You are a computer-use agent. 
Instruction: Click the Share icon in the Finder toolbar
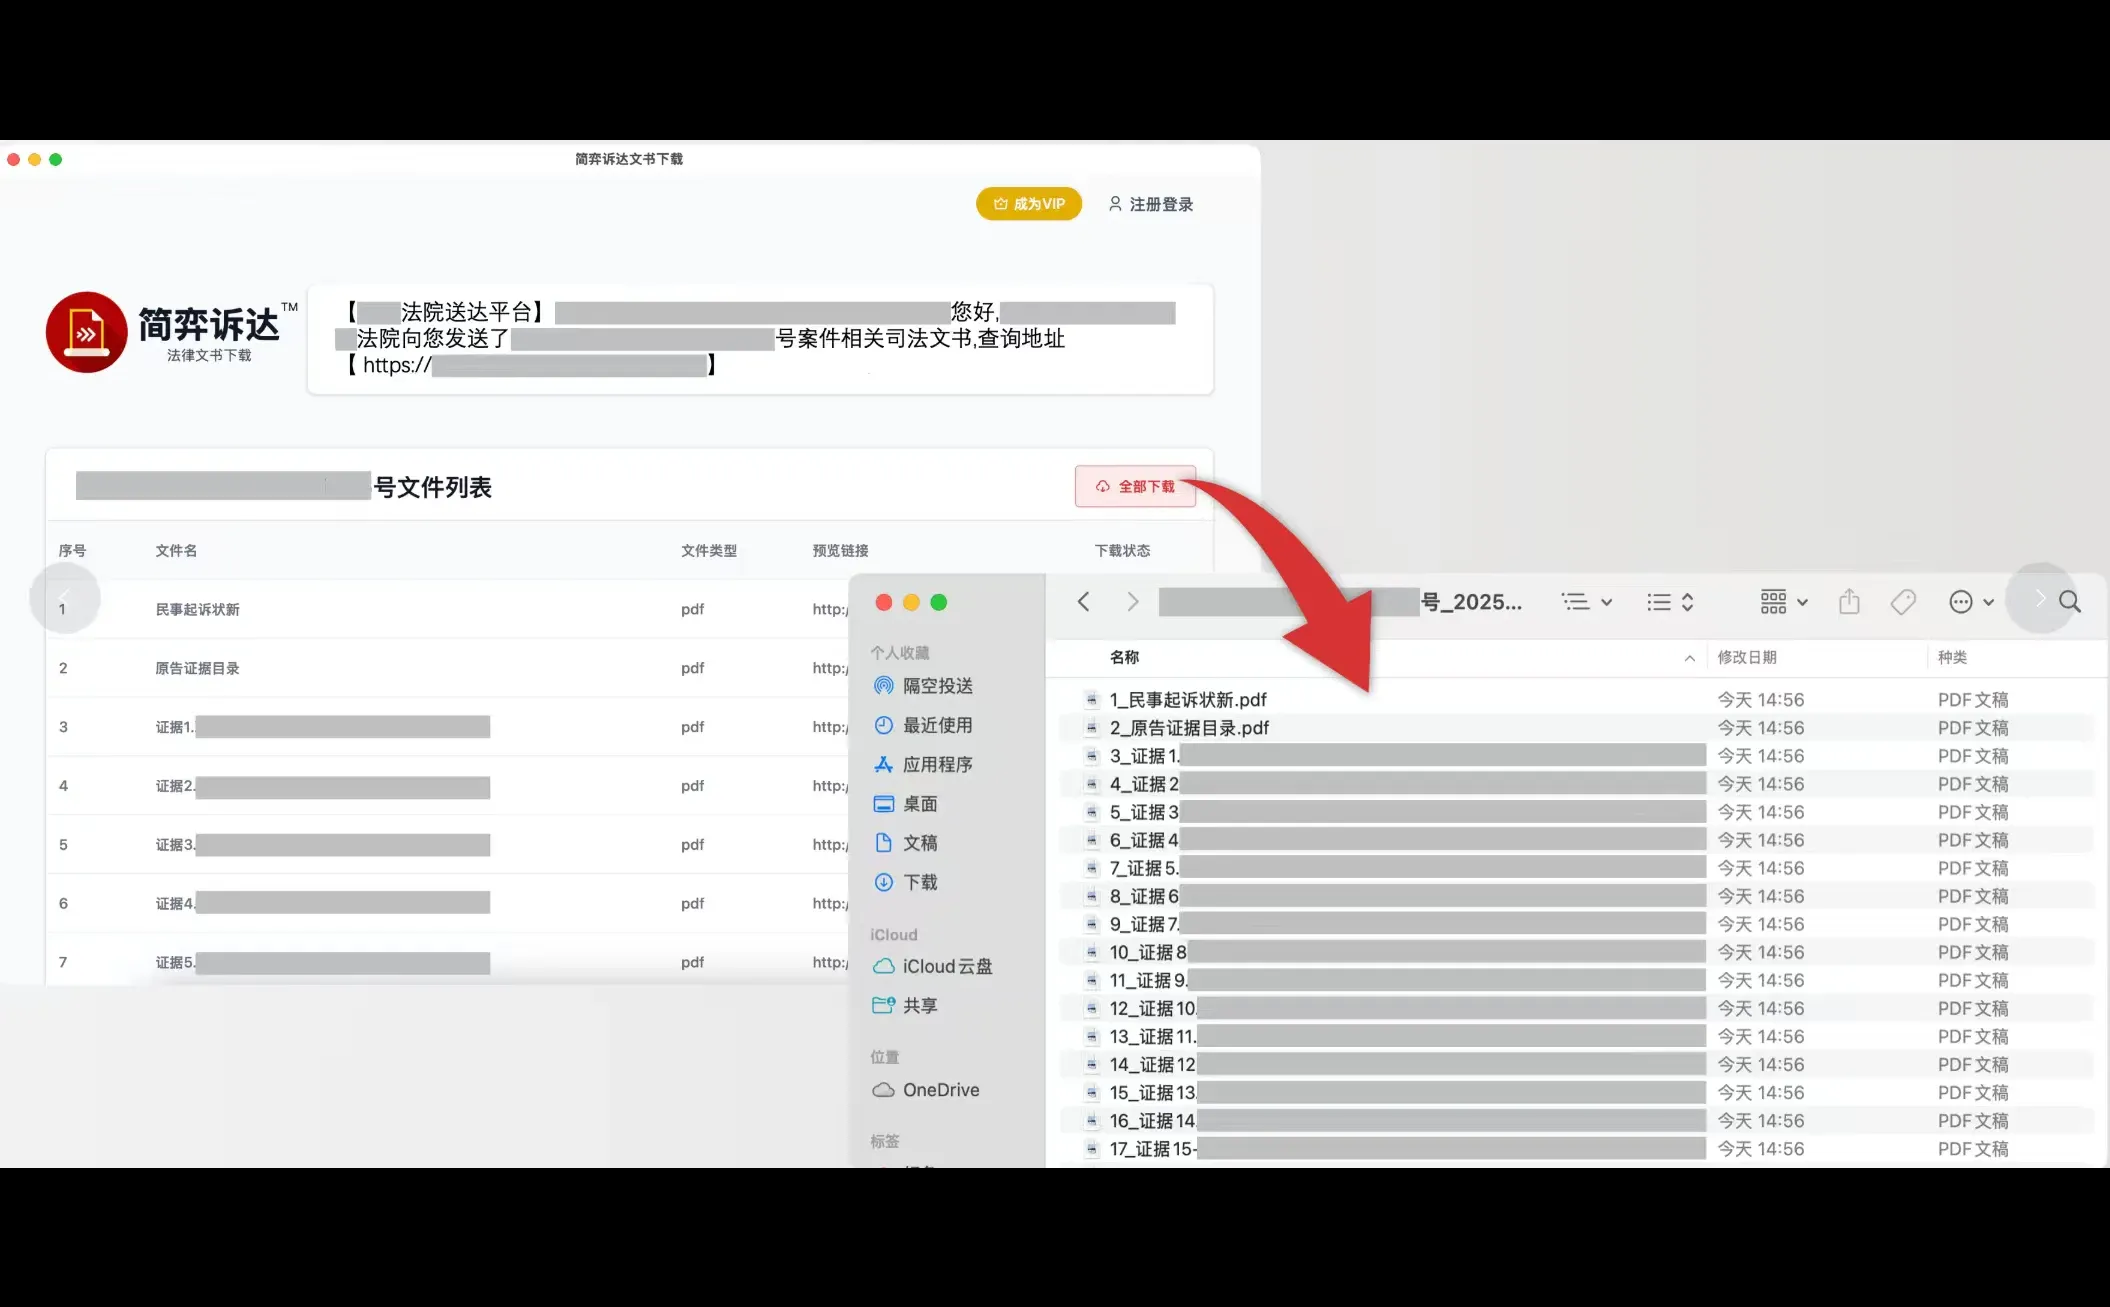(1848, 601)
